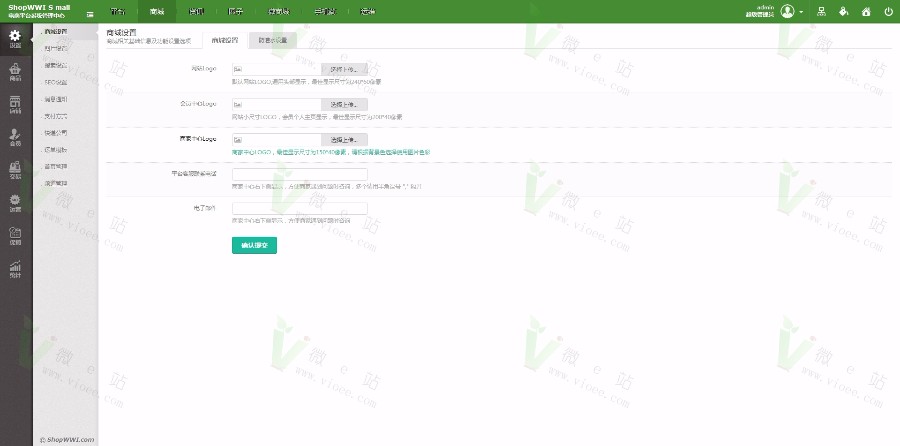The image size is (900, 446).
Task: Open the 微商城 top navigation item
Action: coord(278,11)
